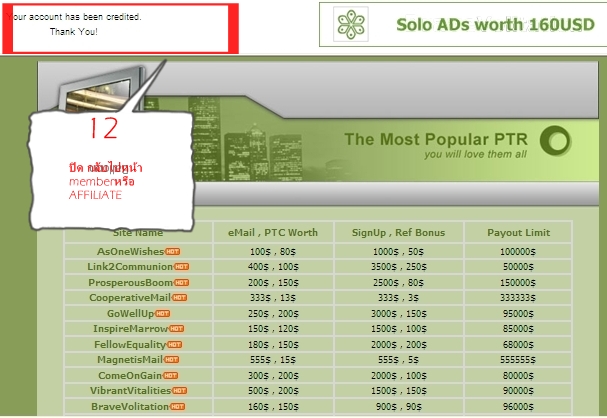
Task: Click the HOT badge next to MagnetisMail
Action: point(171,360)
